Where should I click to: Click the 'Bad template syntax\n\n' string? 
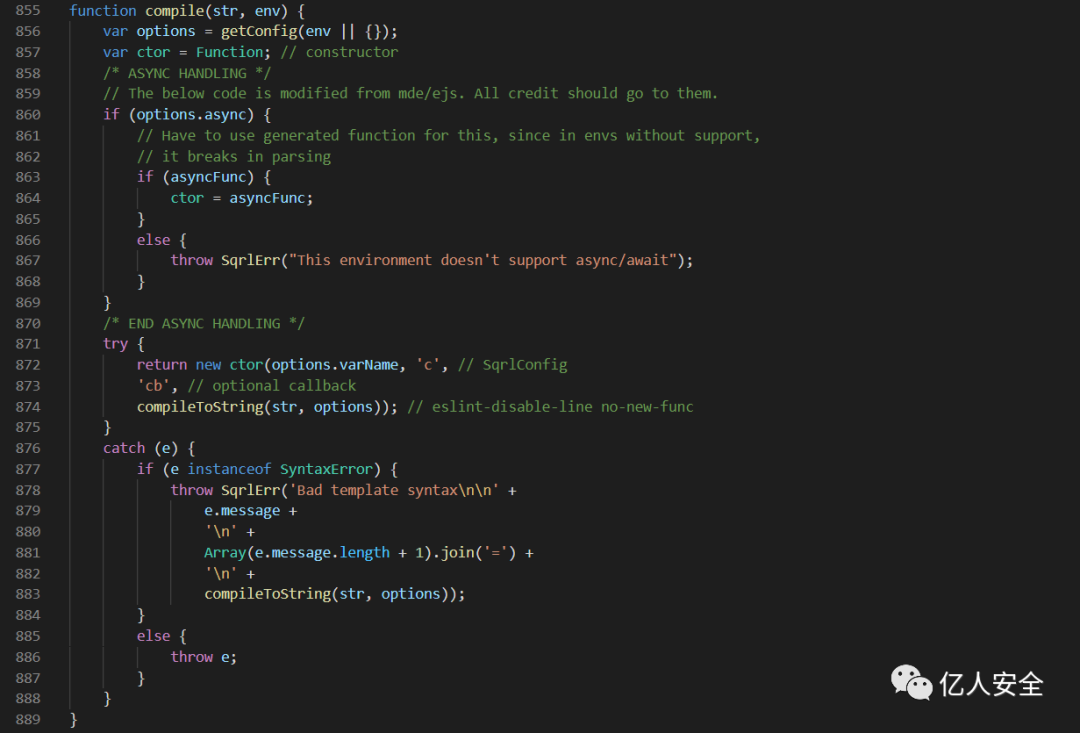(394, 490)
